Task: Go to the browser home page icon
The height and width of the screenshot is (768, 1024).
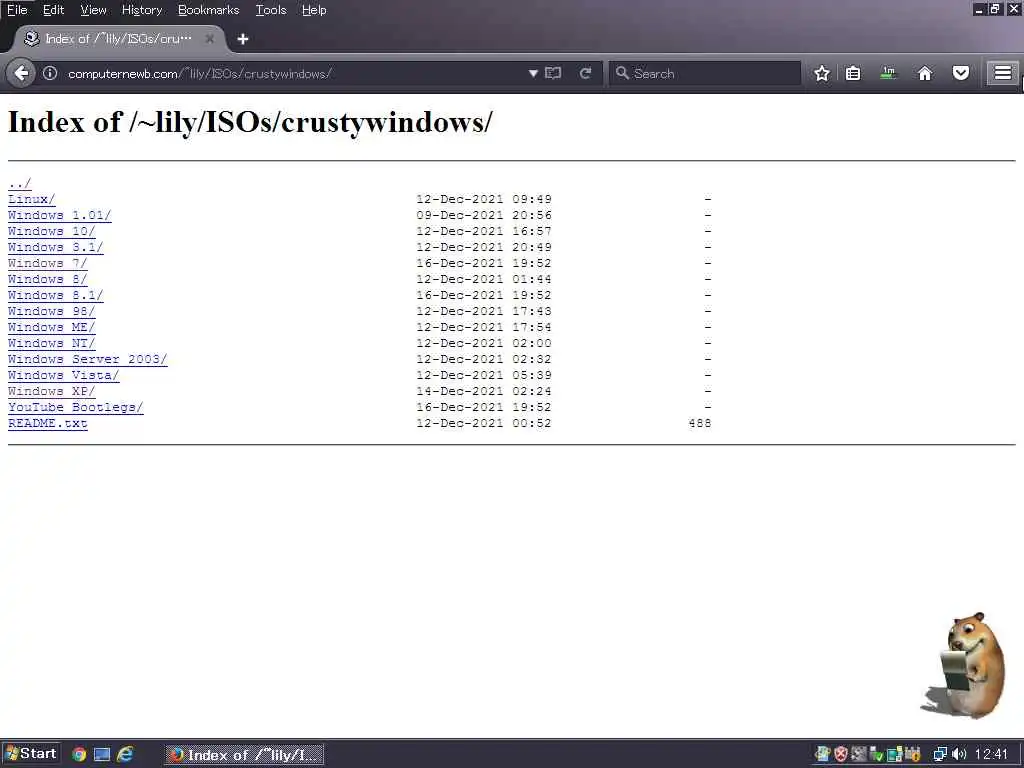Action: pos(925,73)
